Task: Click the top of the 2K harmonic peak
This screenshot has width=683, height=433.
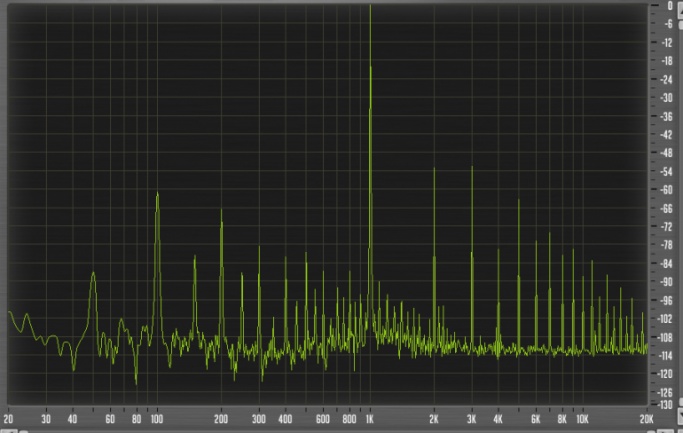Action: (x=434, y=169)
